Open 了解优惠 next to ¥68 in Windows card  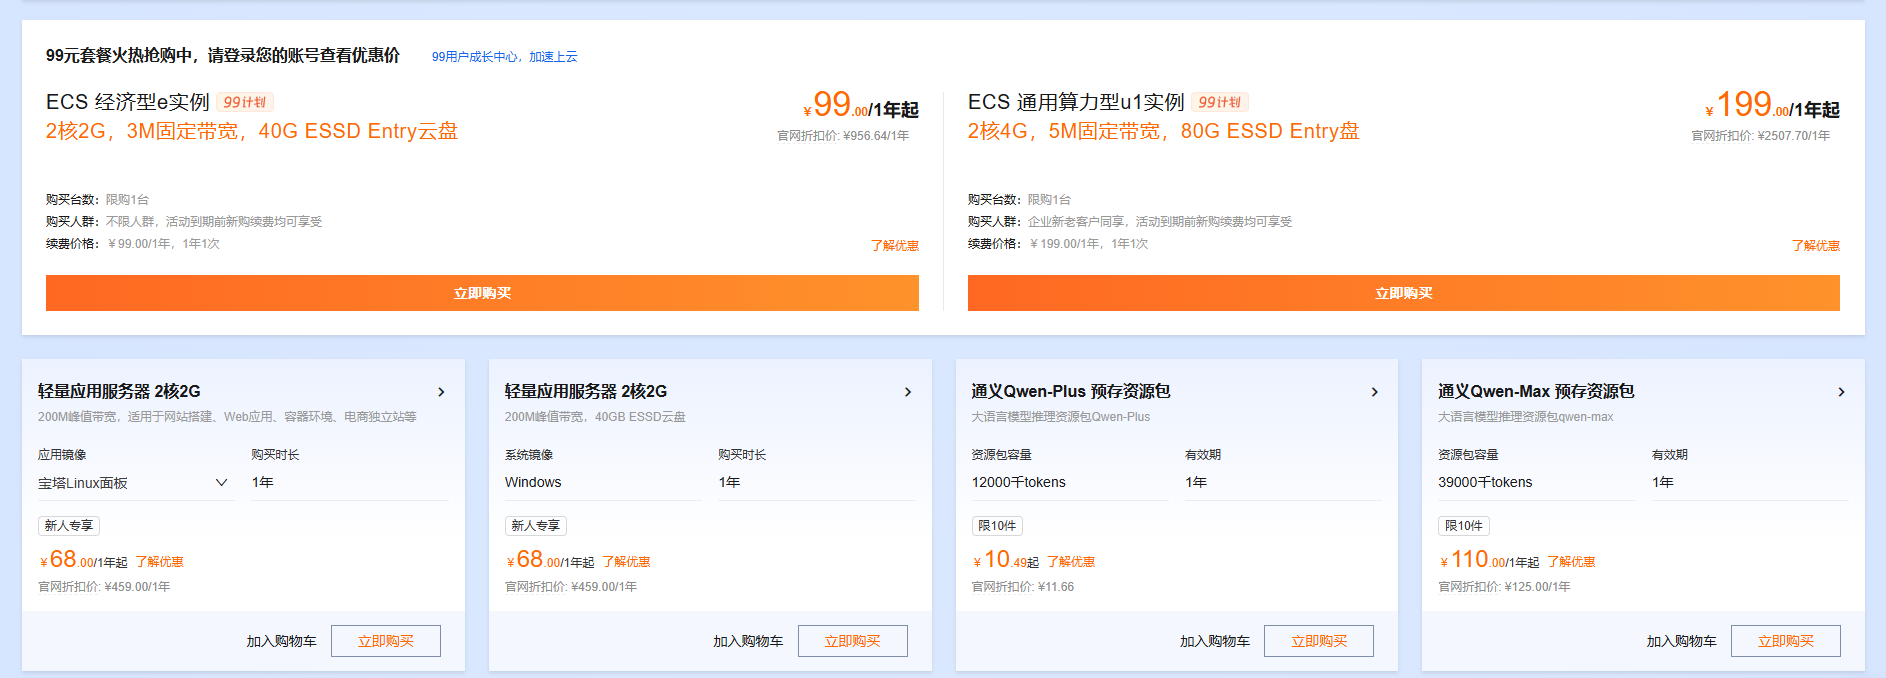click(626, 562)
